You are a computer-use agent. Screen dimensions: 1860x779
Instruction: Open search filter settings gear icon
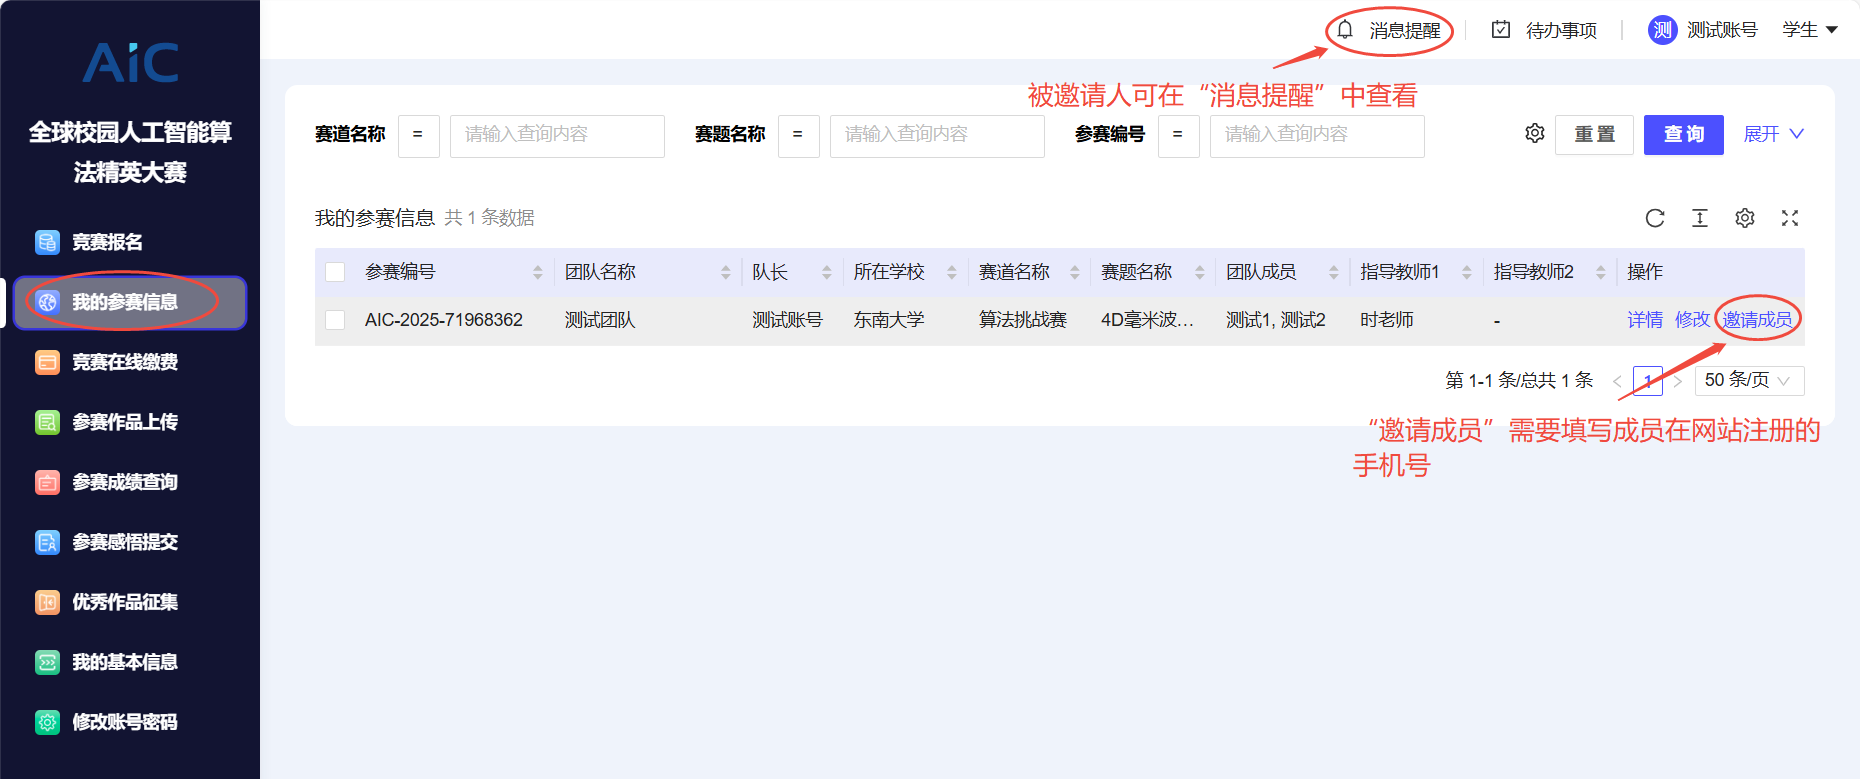[1535, 133]
